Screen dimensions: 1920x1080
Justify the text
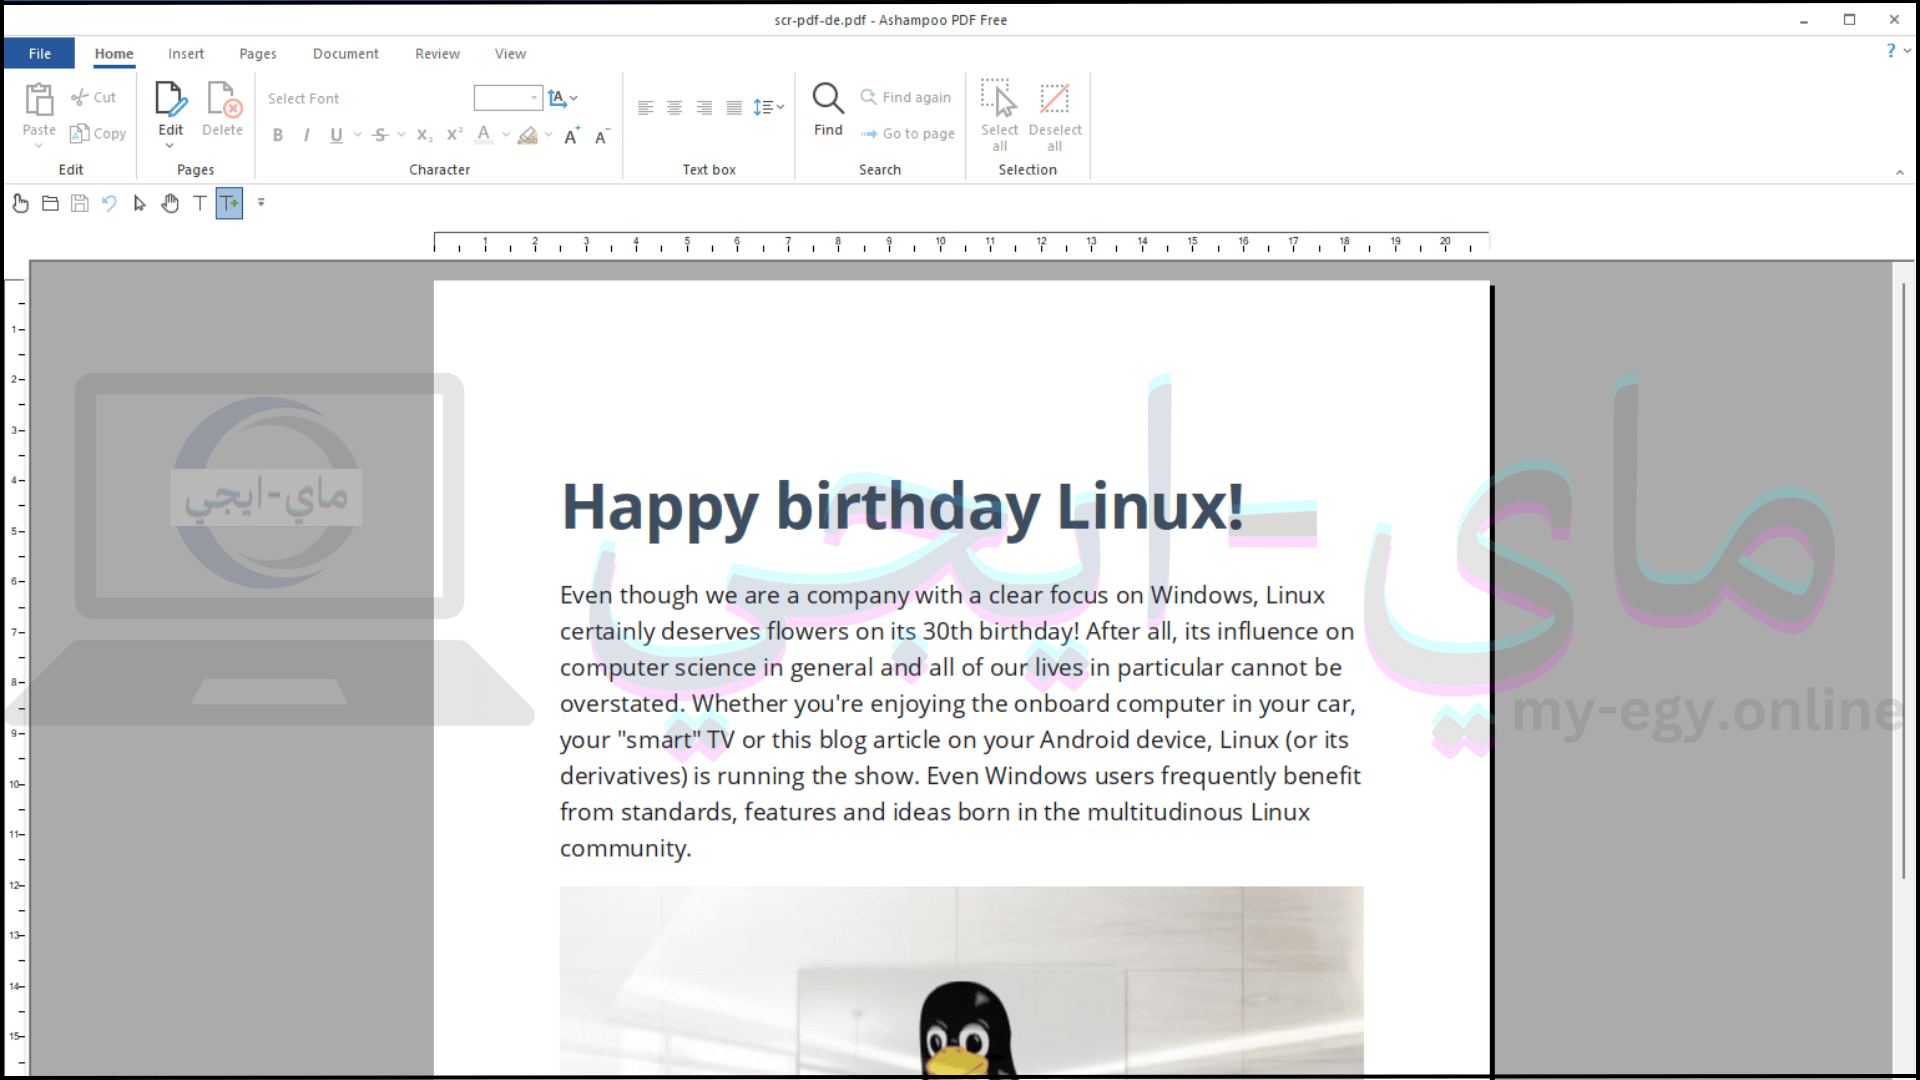(734, 107)
